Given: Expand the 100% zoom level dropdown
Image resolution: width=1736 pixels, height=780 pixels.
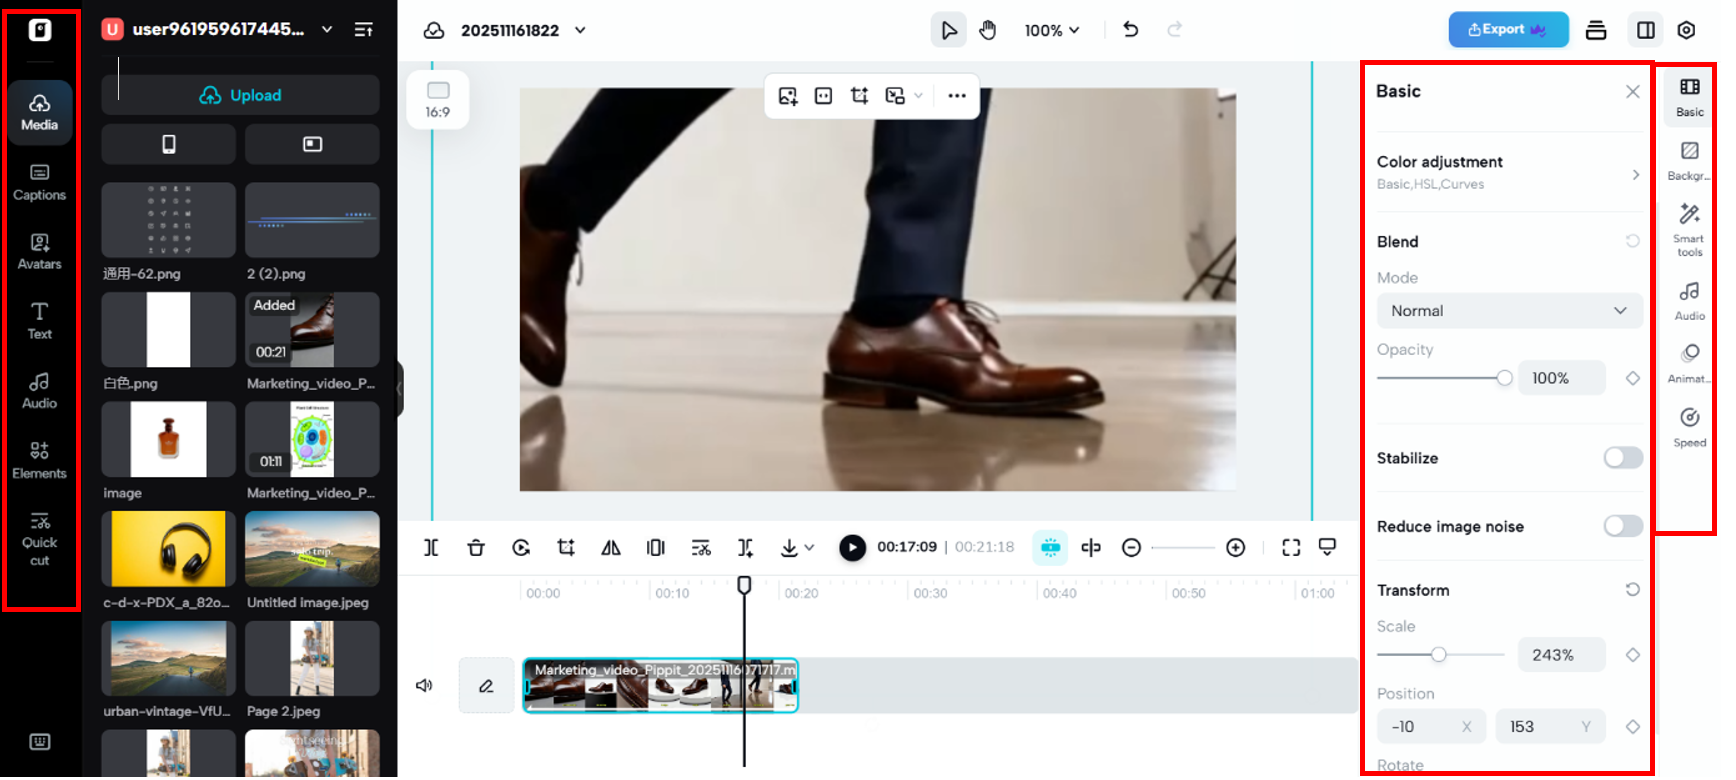Looking at the screenshot, I should pos(1052,30).
